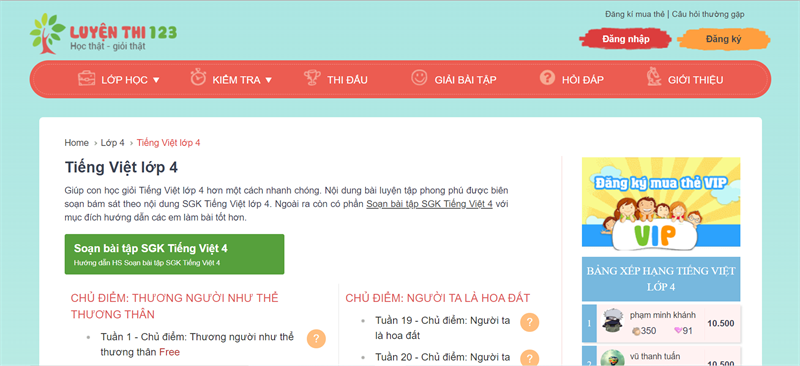Click the Tiếng Việt lớp 4 page title

121,167
